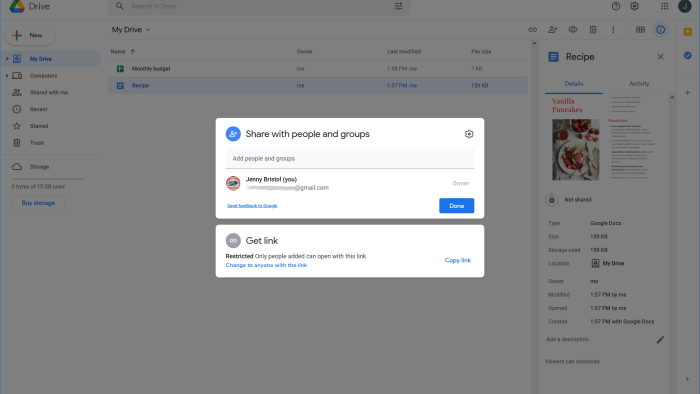Screen dimensions: 700x394
Task: Click Recipe document icon in details header
Action: pos(554,57)
